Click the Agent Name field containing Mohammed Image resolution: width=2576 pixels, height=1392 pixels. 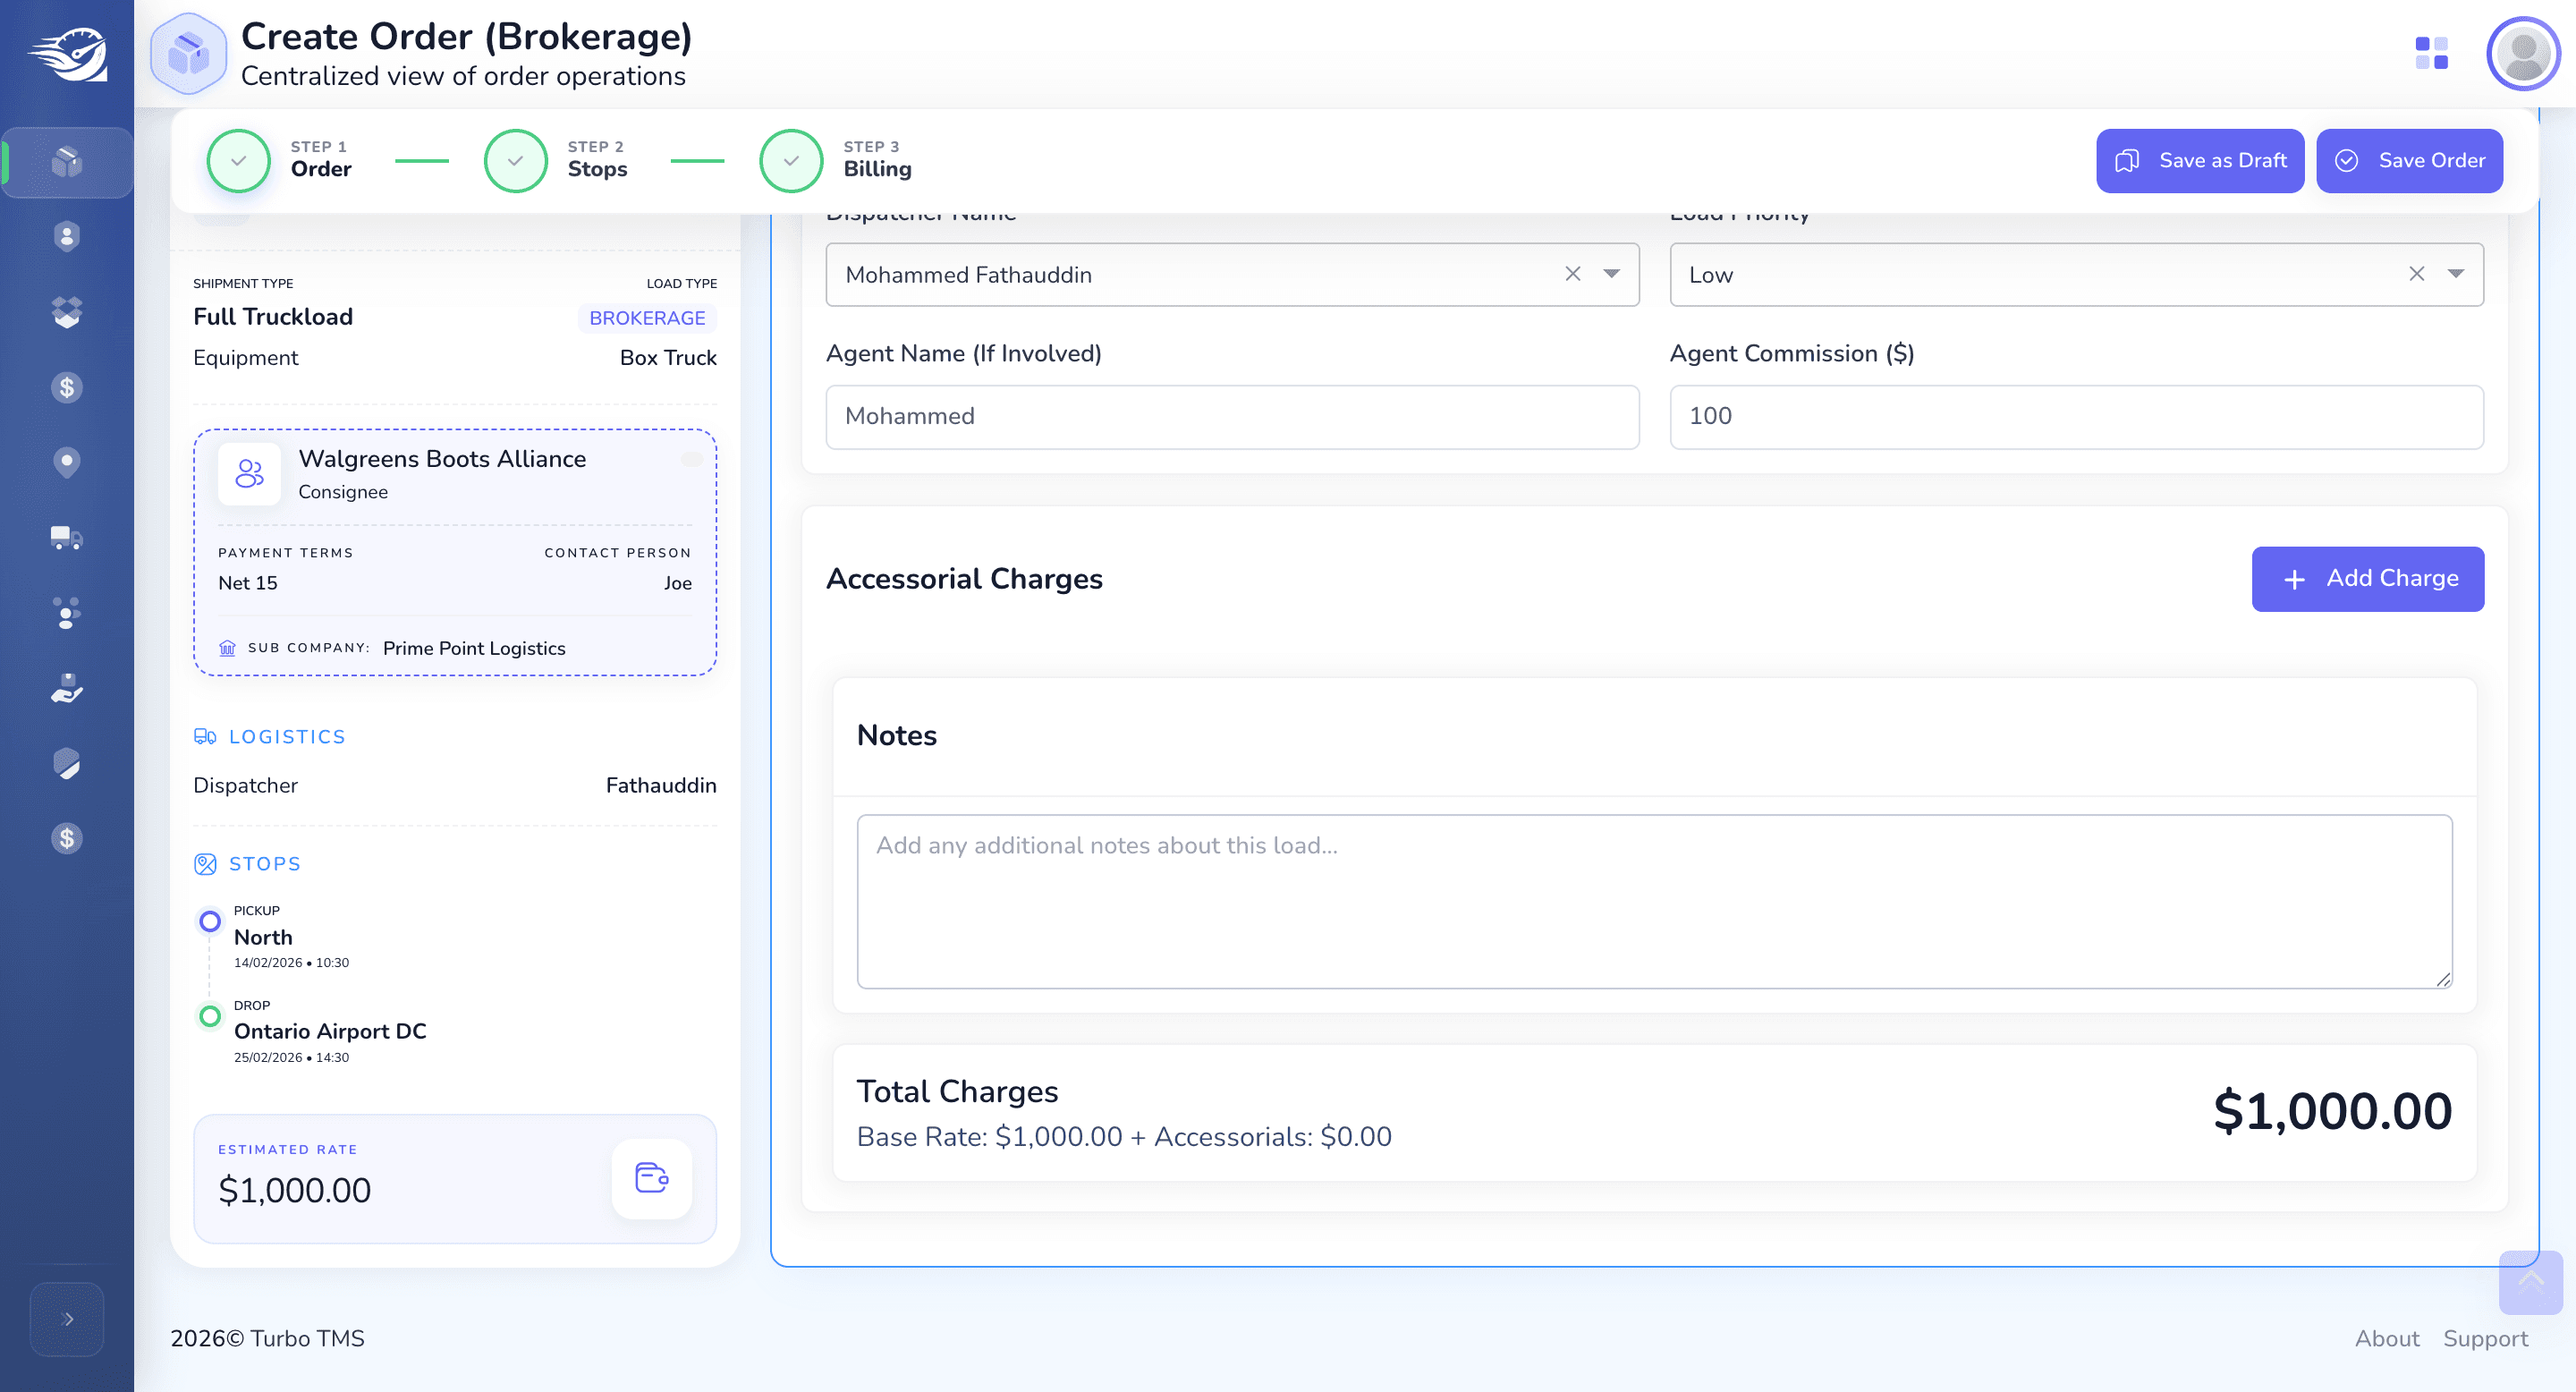[x=1232, y=417]
